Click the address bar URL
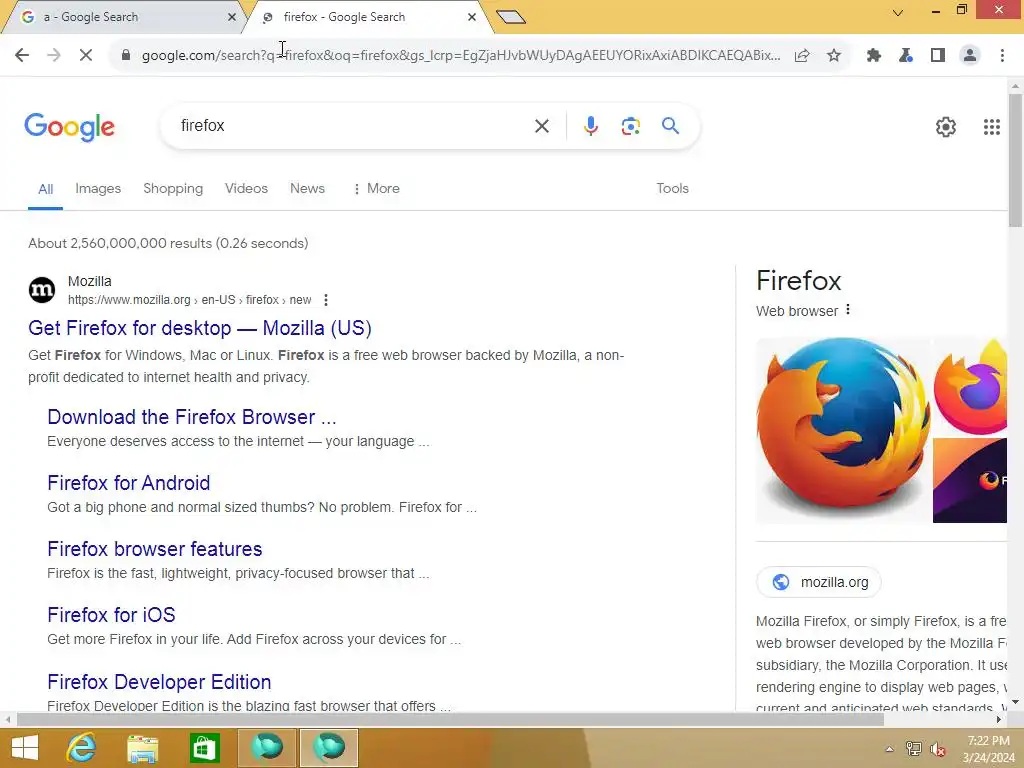The height and width of the screenshot is (768, 1024). (x=460, y=56)
